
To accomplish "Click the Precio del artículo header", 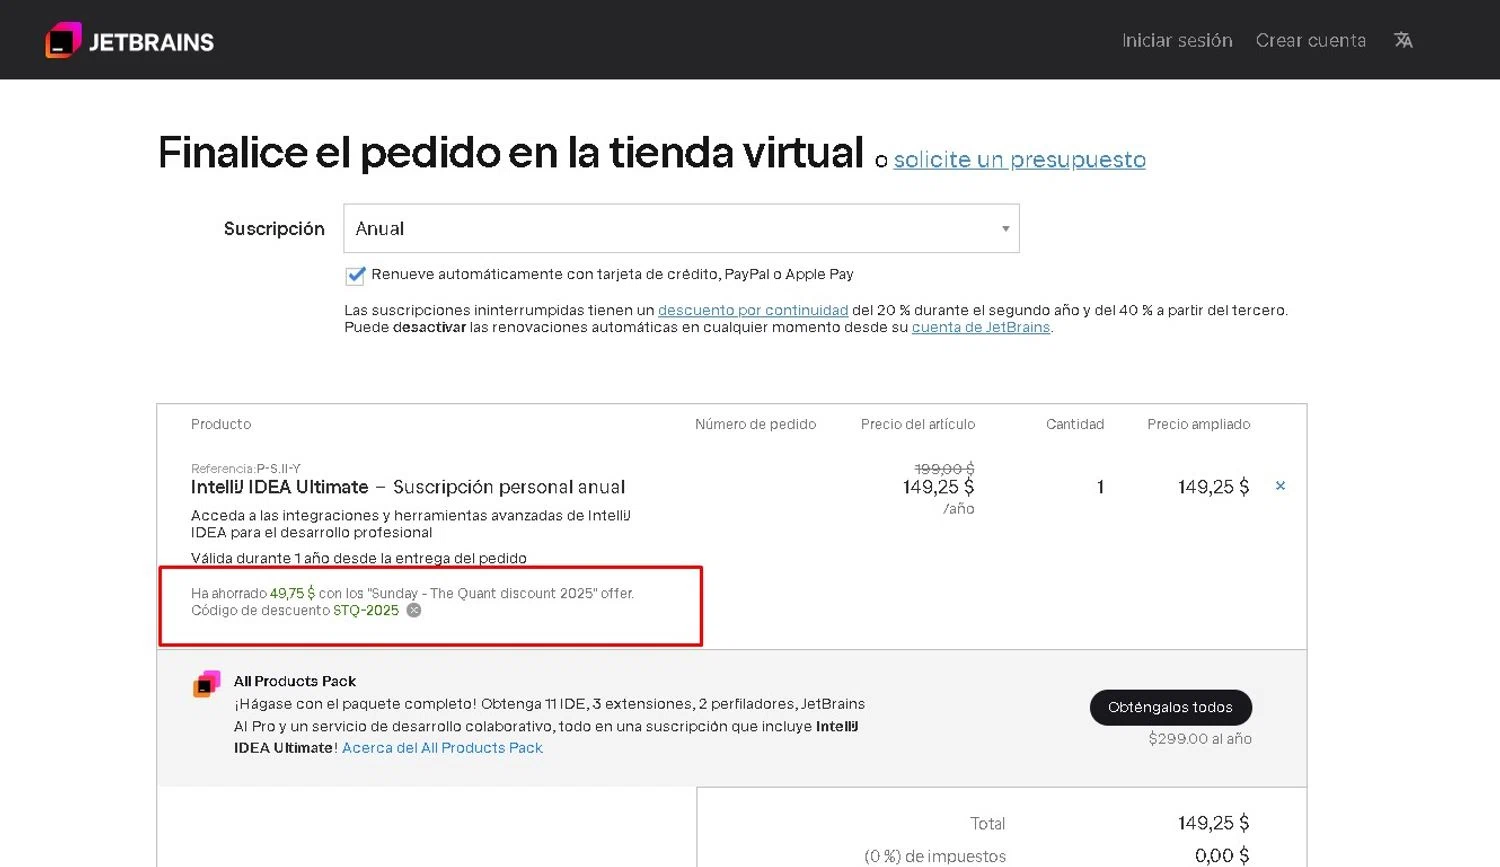I will 918,424.
